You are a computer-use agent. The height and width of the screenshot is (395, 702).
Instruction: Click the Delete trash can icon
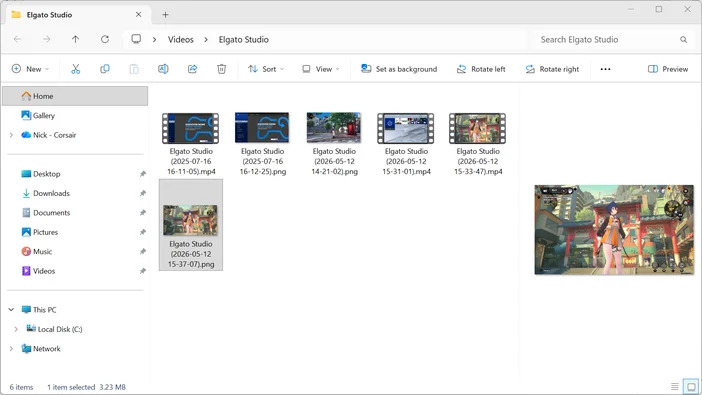(222, 69)
